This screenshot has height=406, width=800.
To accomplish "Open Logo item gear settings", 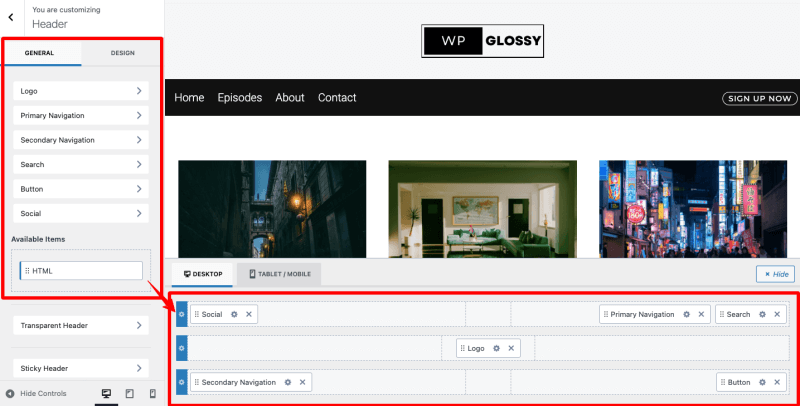I will [x=496, y=348].
